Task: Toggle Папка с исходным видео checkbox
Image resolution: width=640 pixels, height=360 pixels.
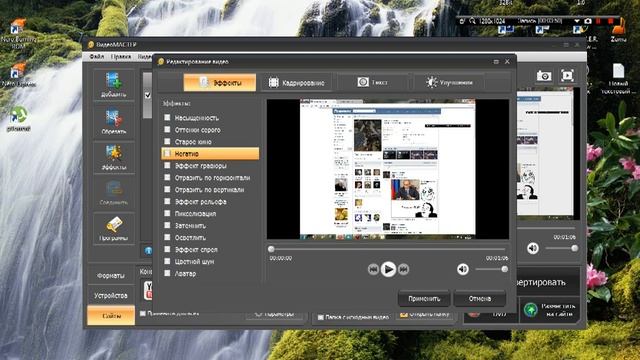Action: (x=320, y=317)
